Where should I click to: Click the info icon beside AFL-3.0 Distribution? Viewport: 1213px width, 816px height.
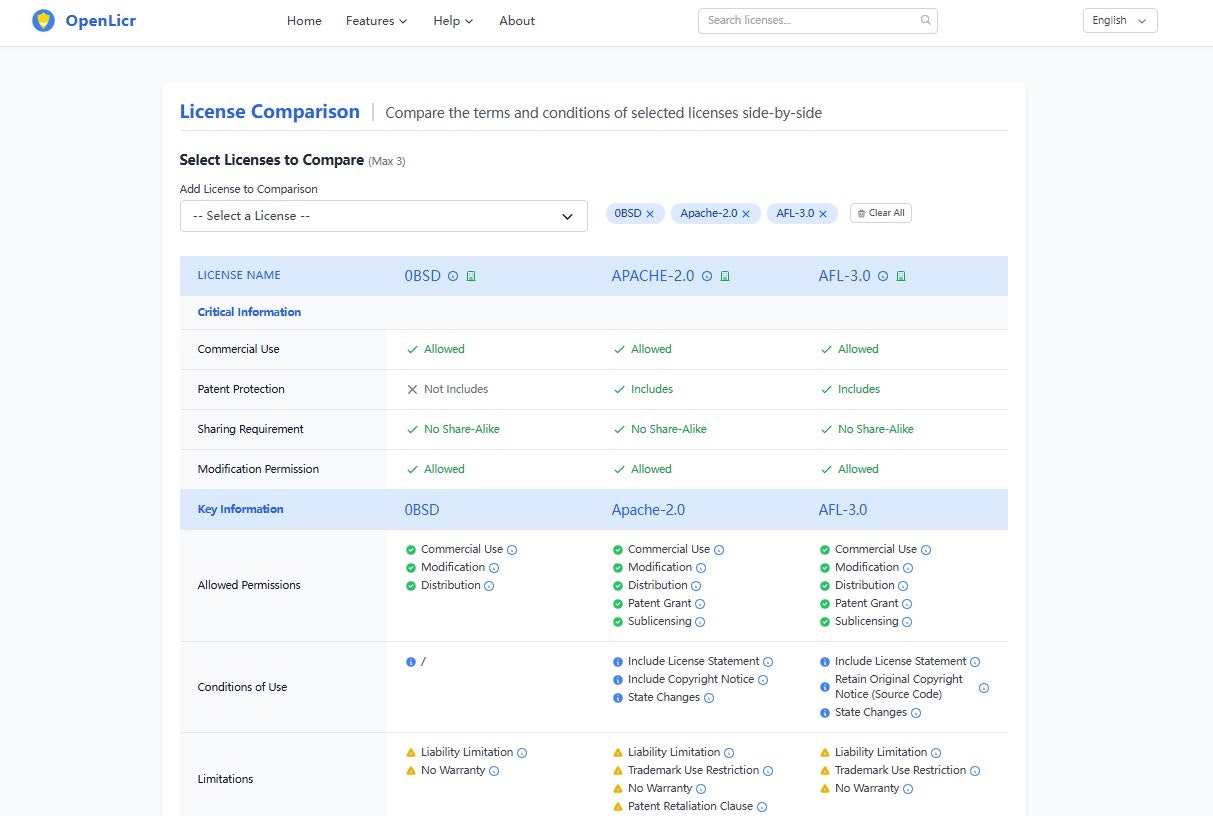[903, 586]
